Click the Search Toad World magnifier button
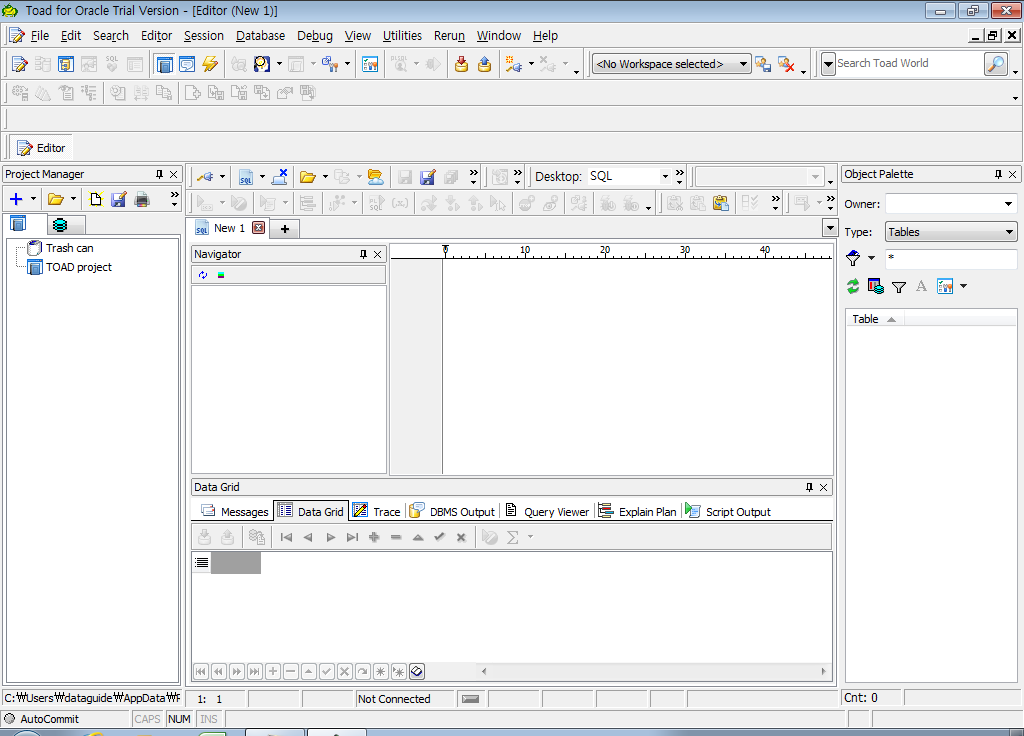 tap(995, 64)
